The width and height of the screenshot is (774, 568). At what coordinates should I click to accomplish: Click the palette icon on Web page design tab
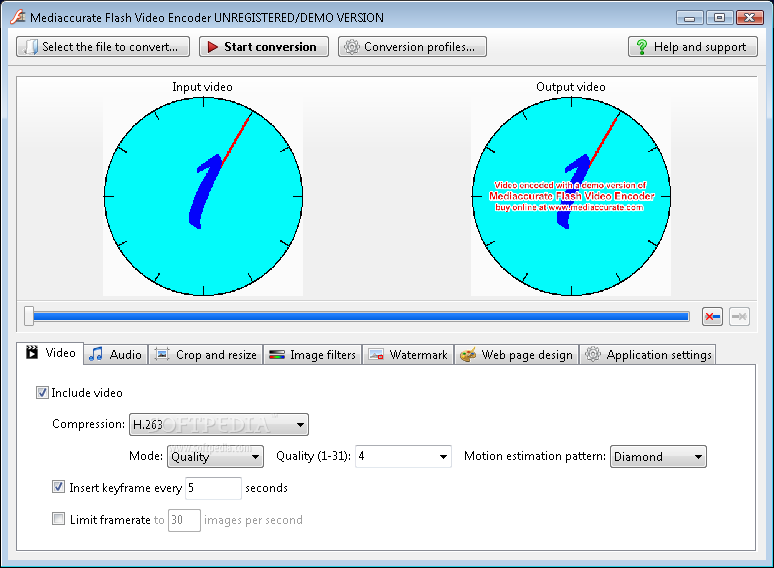pos(467,354)
